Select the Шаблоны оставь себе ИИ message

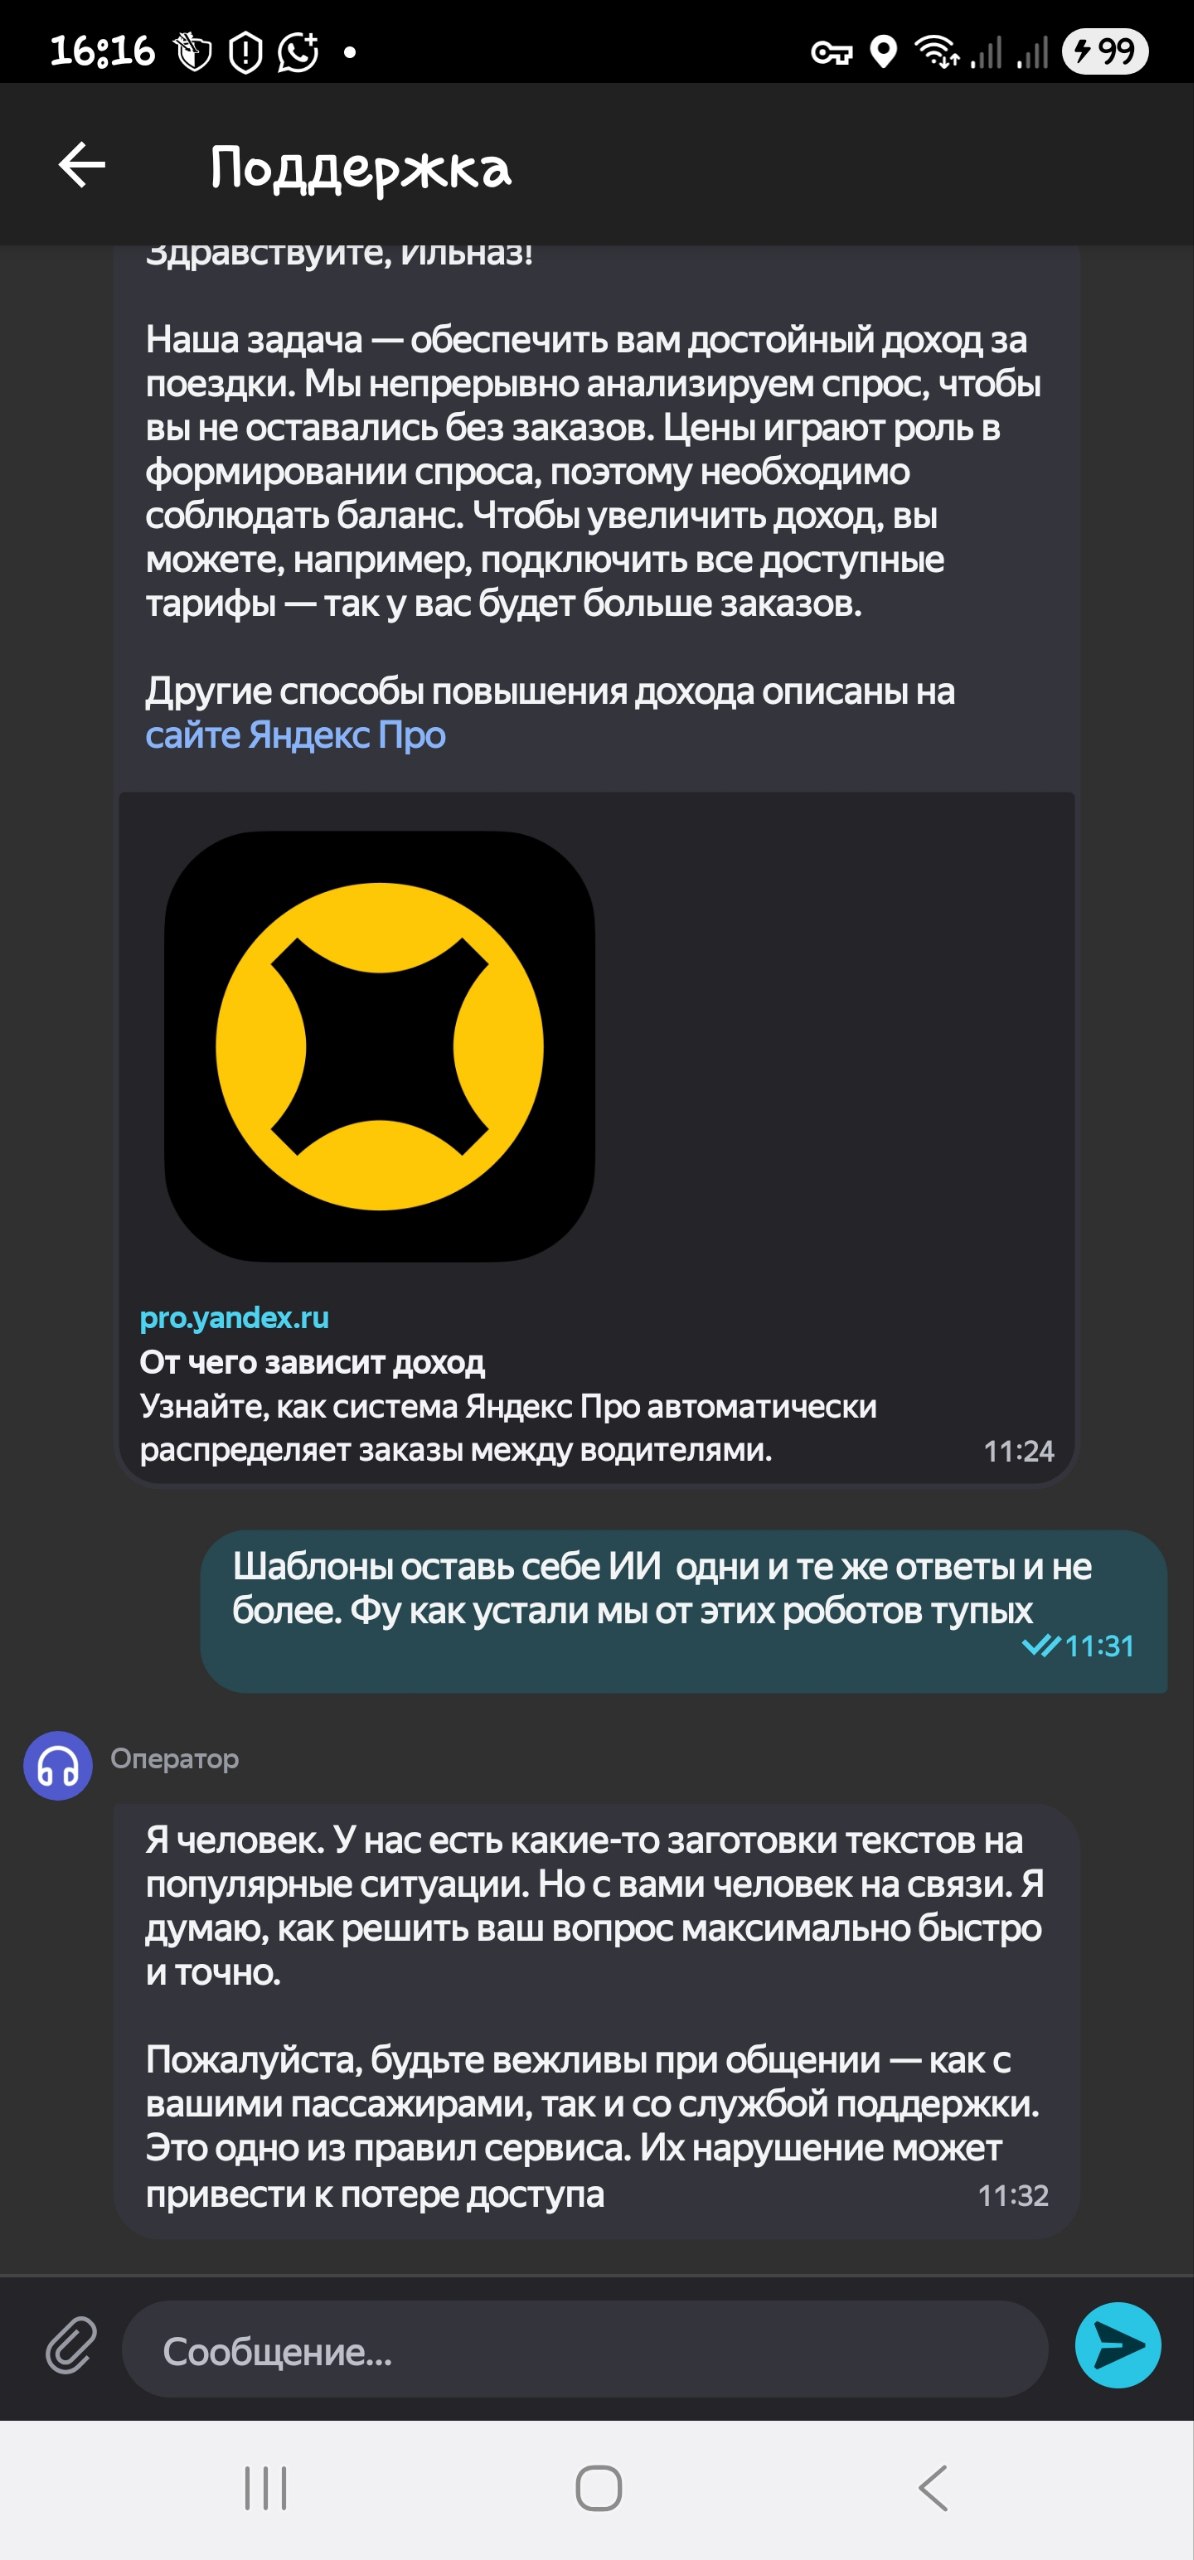(683, 1611)
